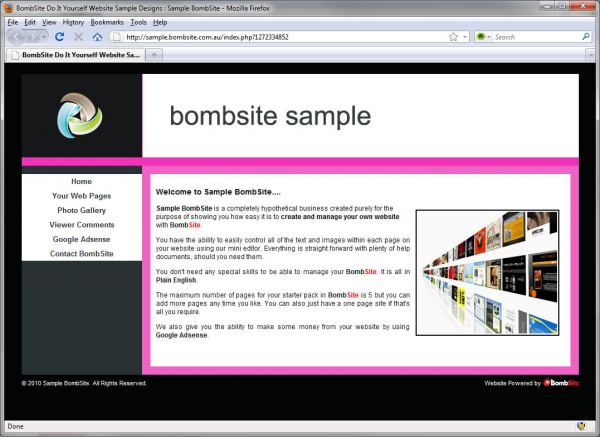The width and height of the screenshot is (600, 437).
Task: Click the BombSite powered-by logo in footer
Action: [561, 383]
